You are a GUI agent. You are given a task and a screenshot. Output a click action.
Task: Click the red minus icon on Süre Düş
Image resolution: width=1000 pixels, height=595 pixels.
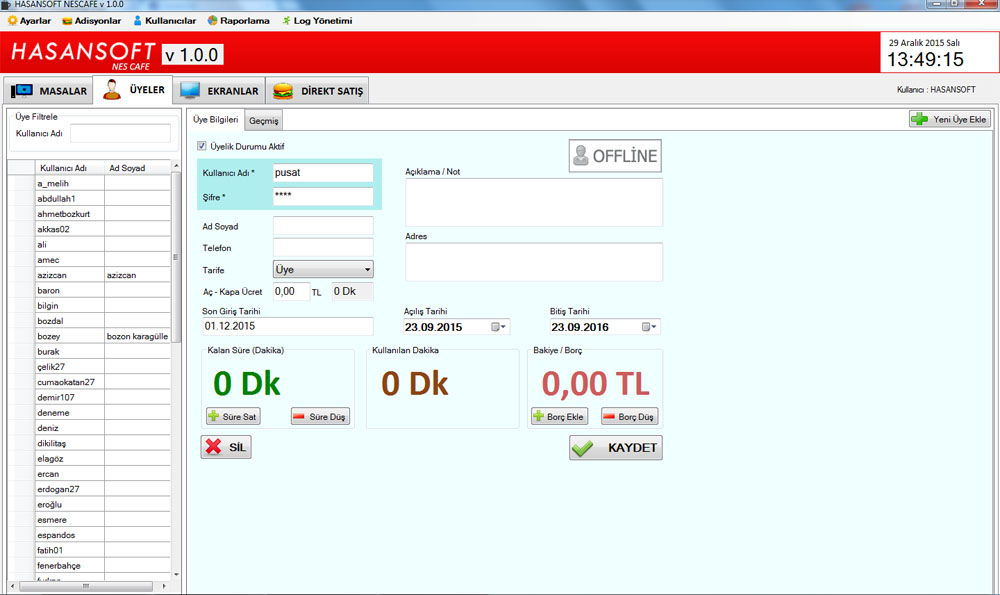coord(298,416)
